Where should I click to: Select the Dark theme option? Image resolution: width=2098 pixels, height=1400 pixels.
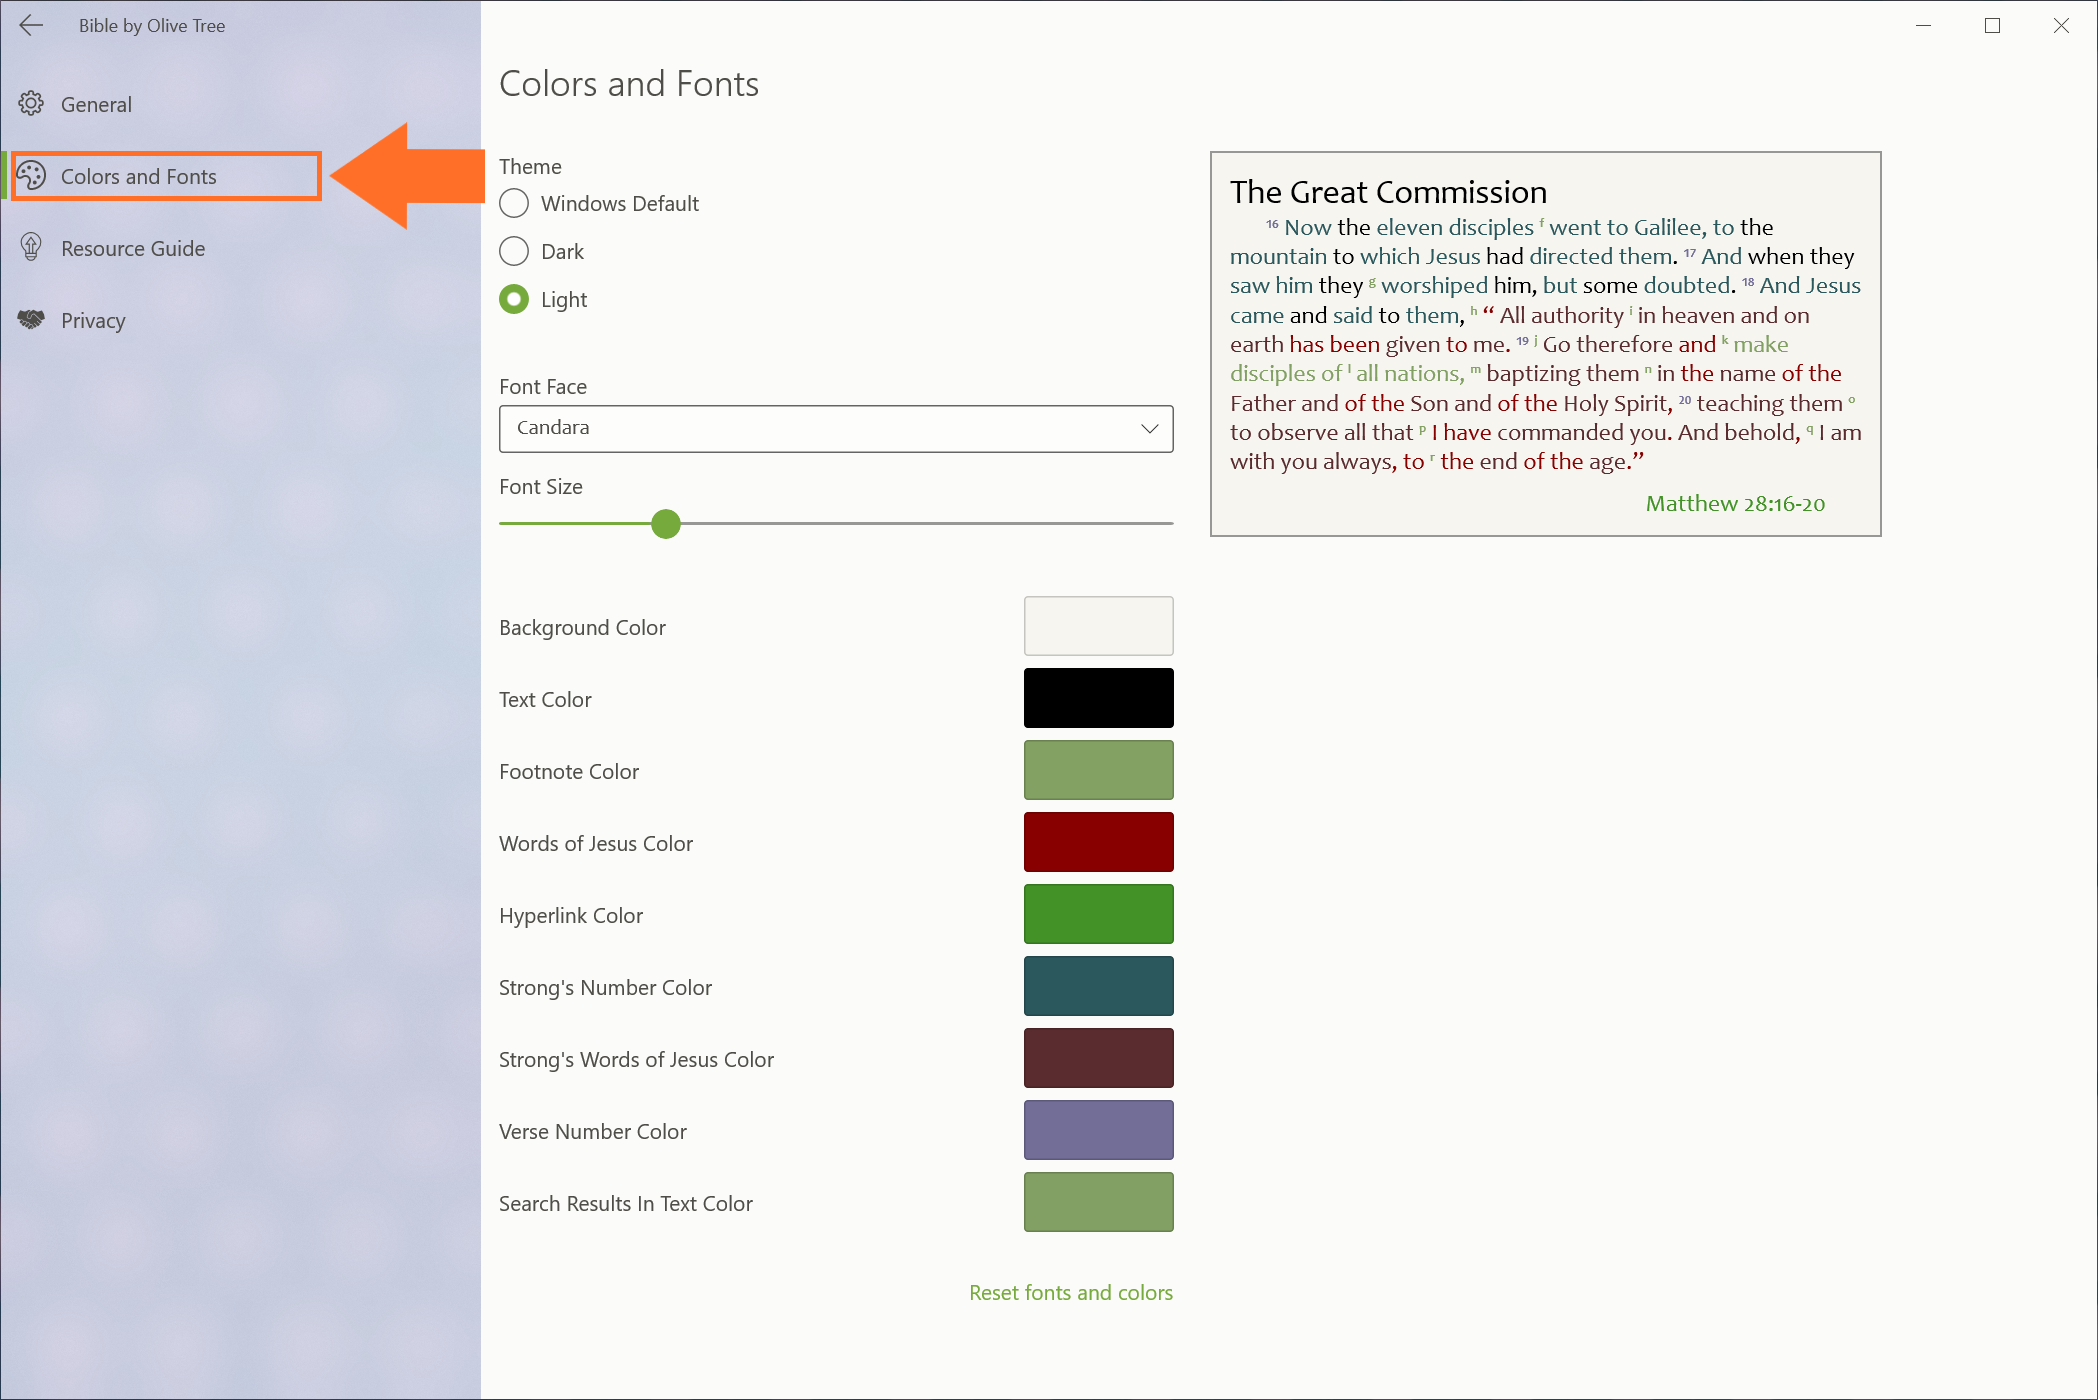(x=514, y=252)
